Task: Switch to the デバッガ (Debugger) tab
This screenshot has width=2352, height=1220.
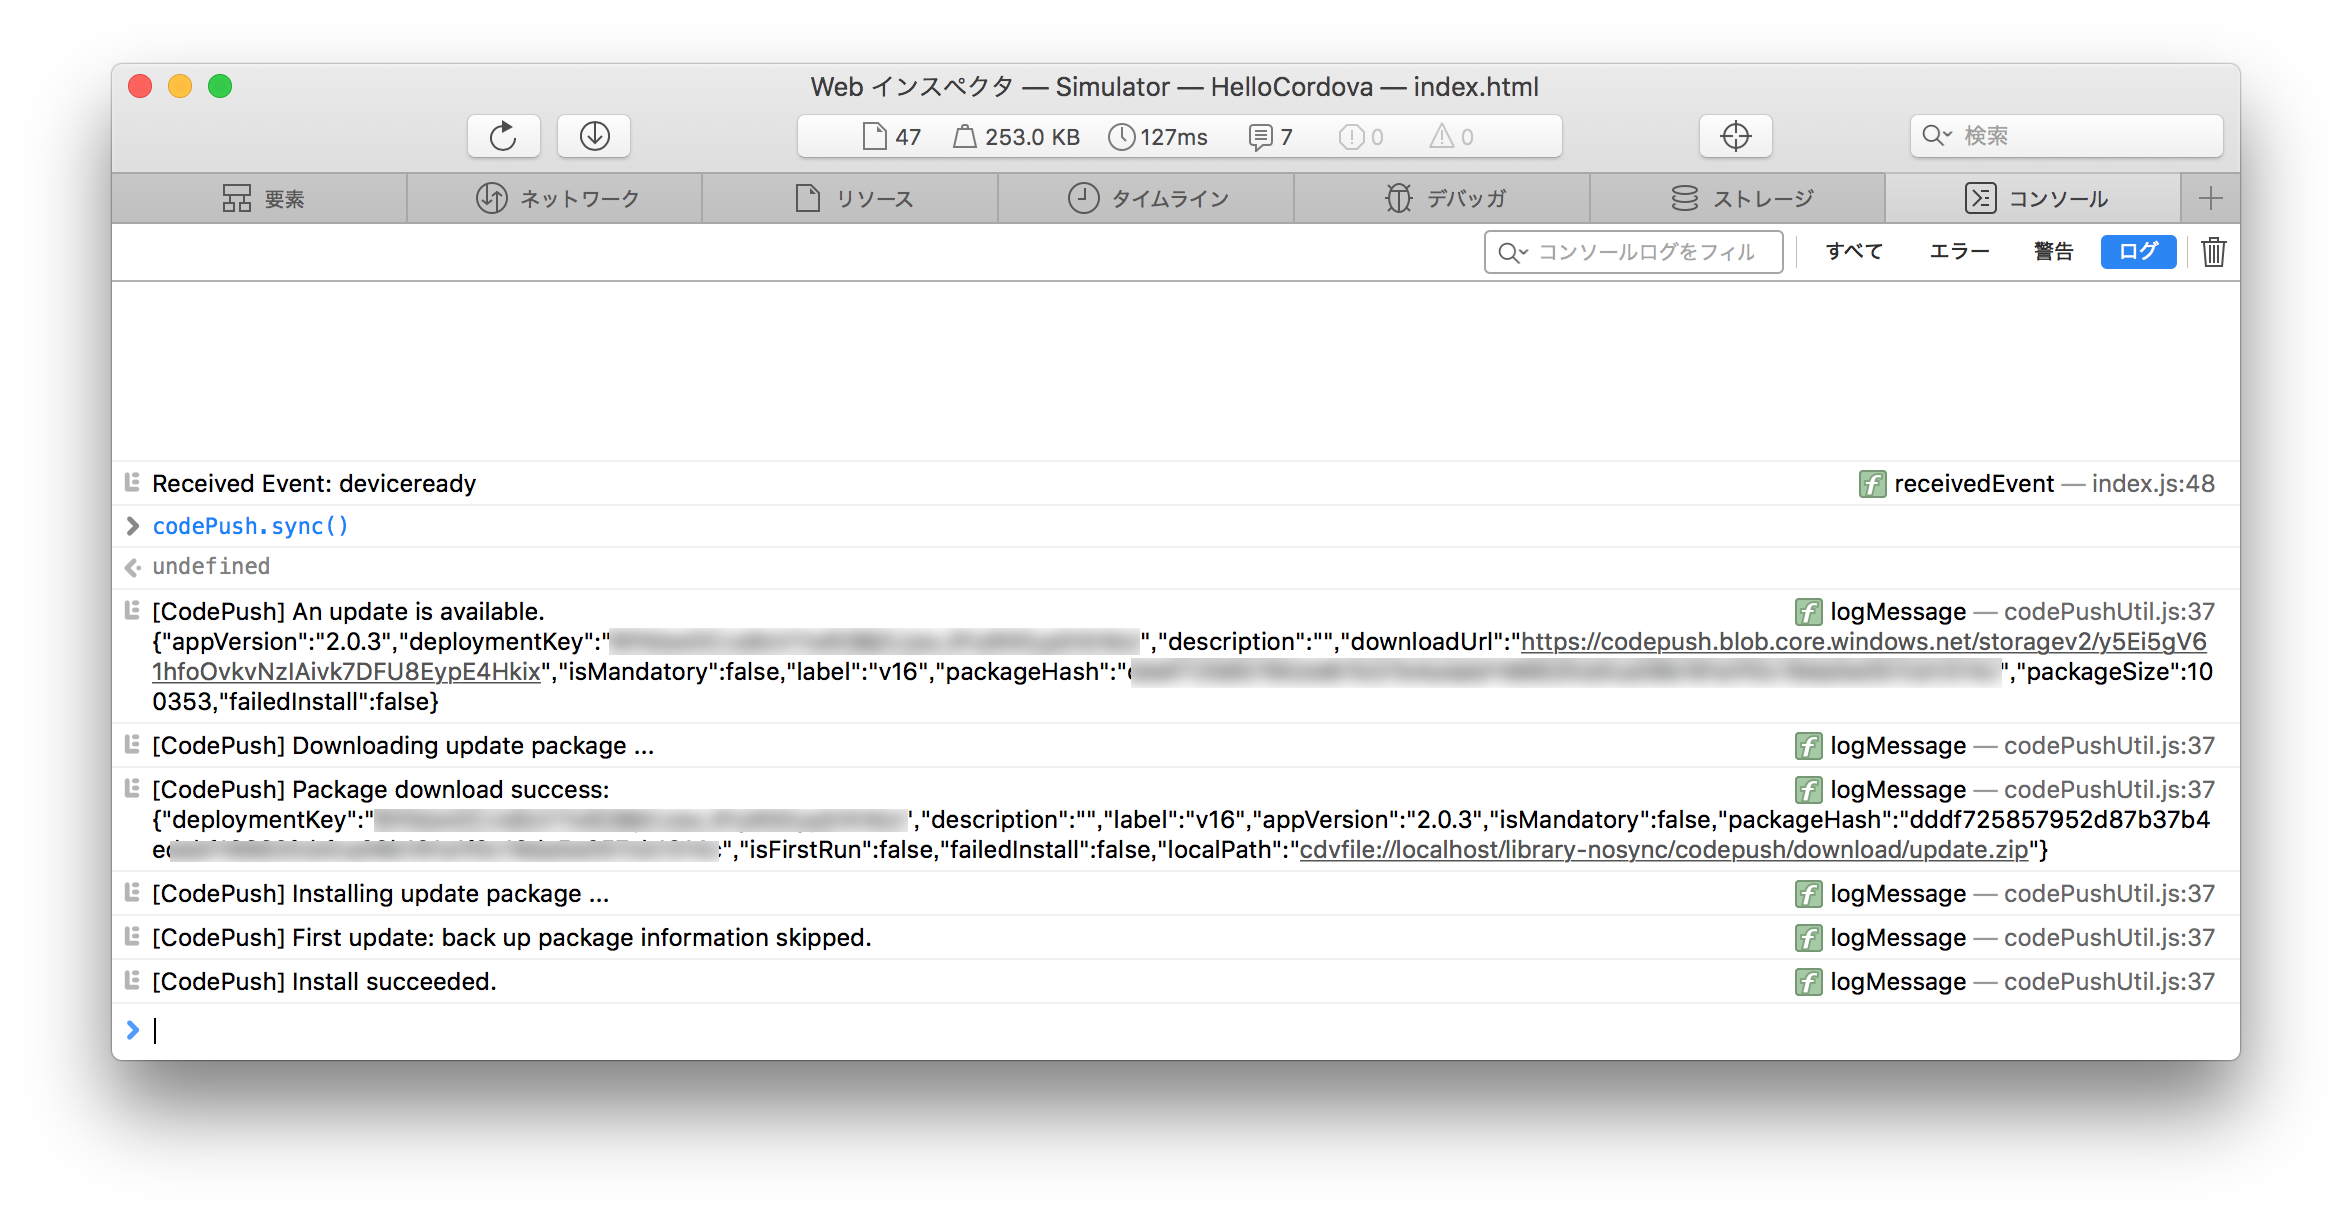Action: [x=1444, y=198]
